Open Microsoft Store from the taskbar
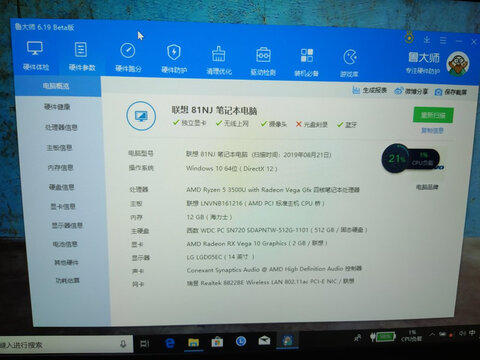480x360 pixels. (x=217, y=342)
